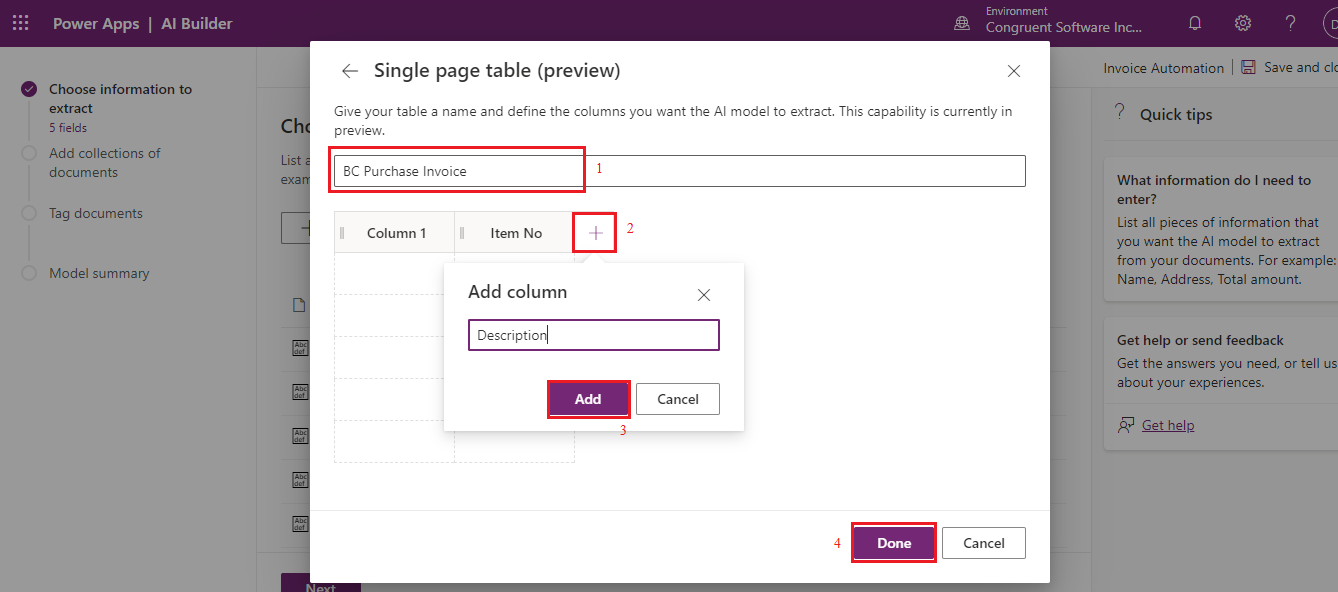The width and height of the screenshot is (1338, 592).
Task: Open the Get help link
Action: (x=1168, y=425)
